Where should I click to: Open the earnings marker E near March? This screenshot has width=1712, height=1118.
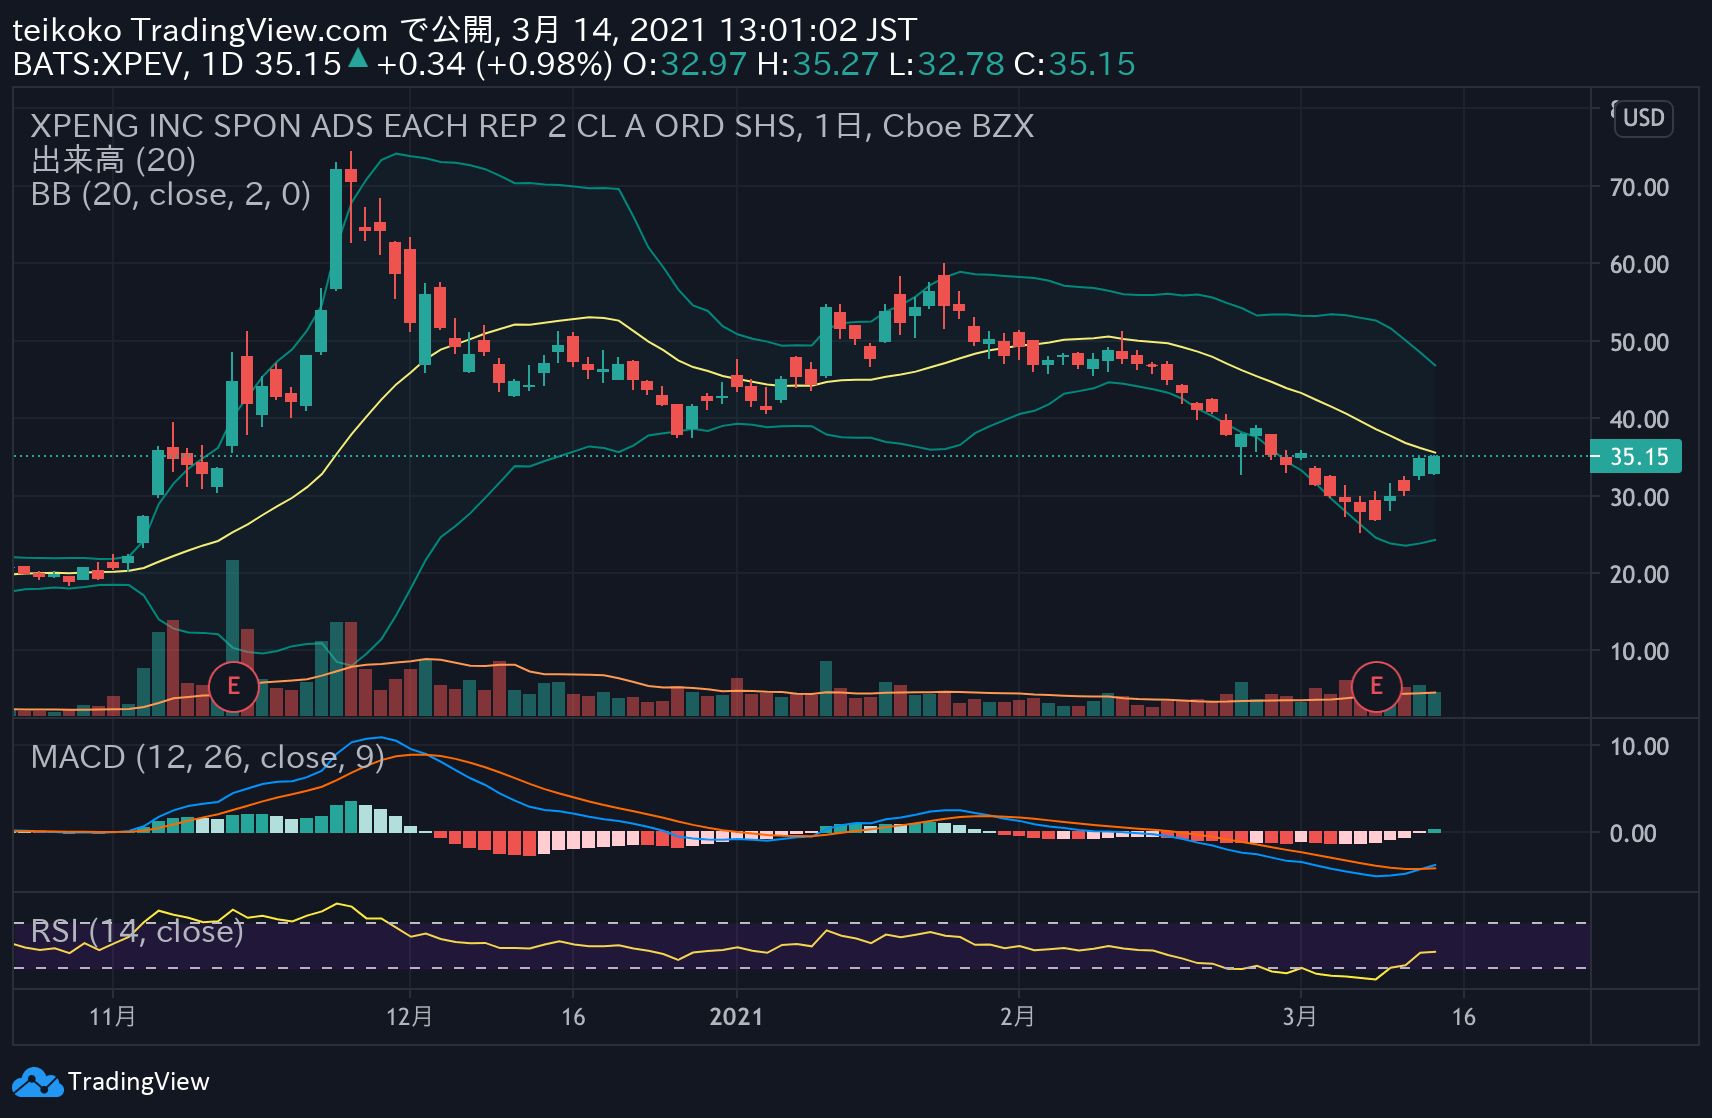[1376, 686]
